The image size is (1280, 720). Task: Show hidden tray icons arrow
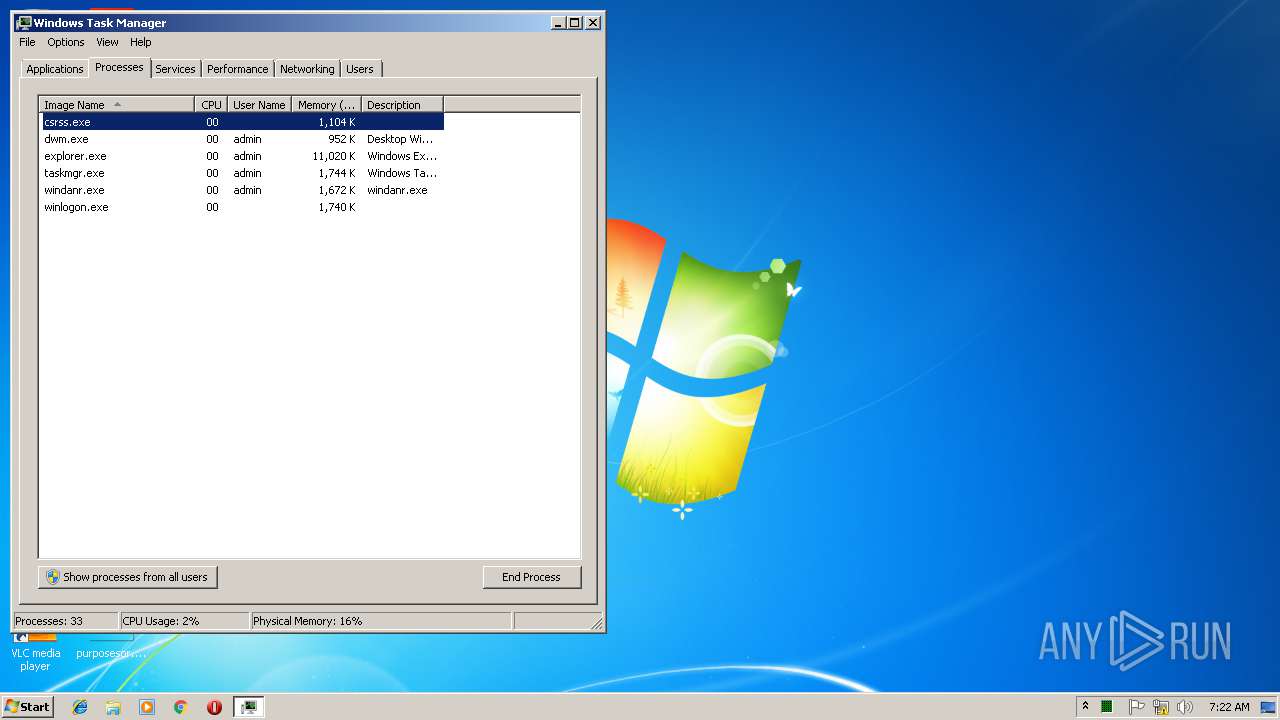tap(1085, 707)
